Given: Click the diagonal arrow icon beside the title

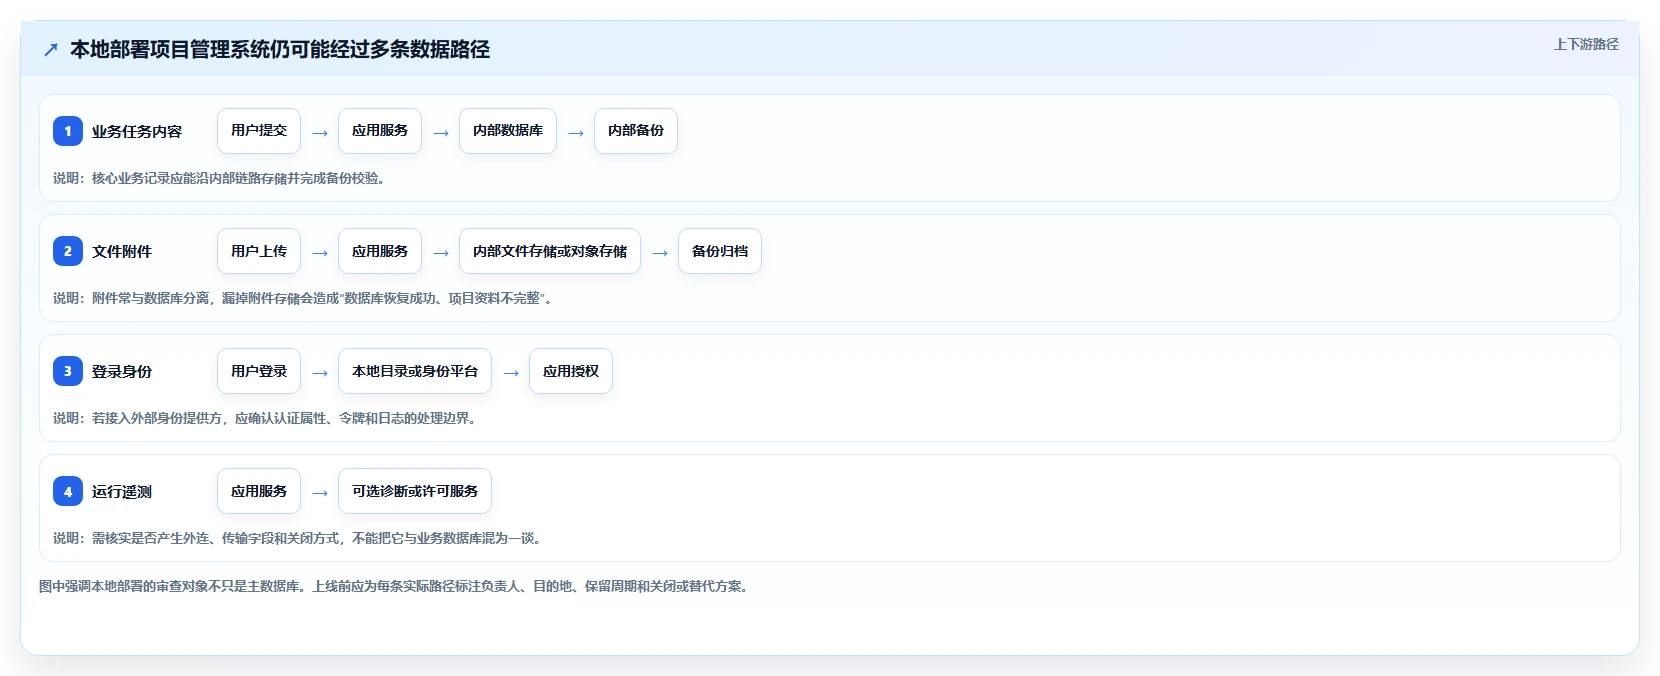Looking at the screenshot, I should pos(51,50).
